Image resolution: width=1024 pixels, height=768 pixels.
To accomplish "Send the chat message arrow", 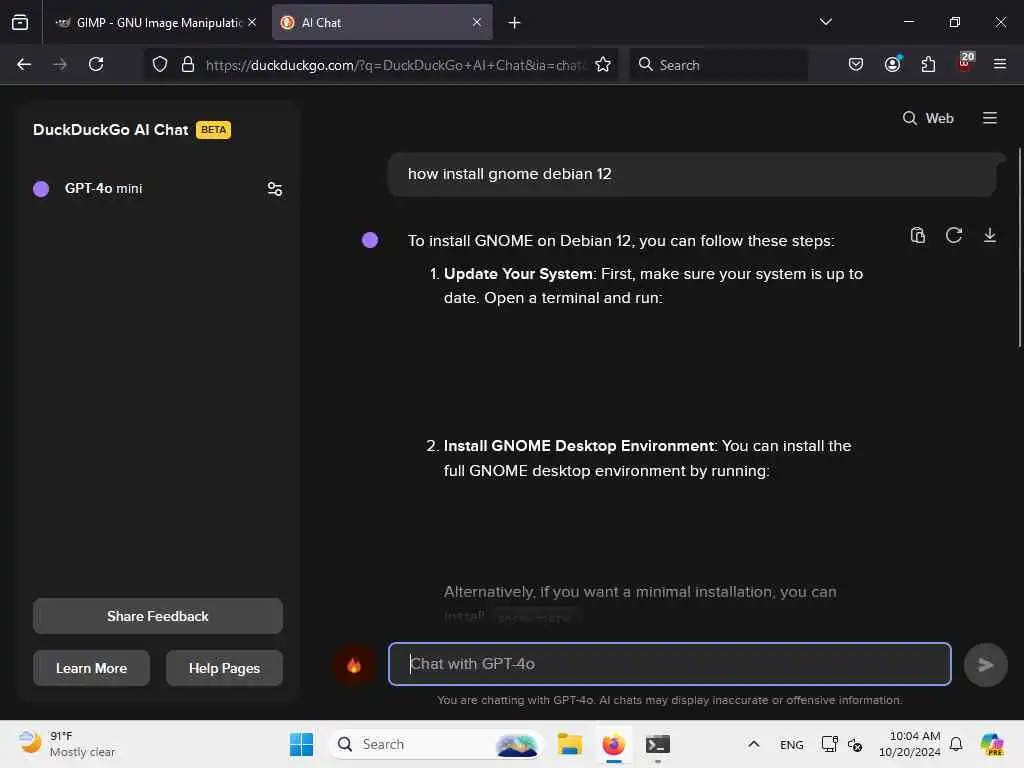I will [x=985, y=665].
